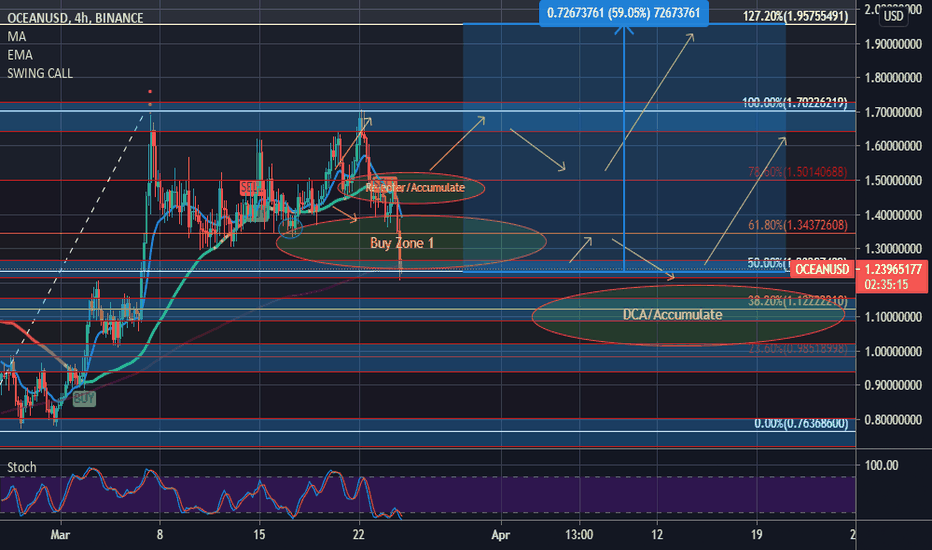Image resolution: width=932 pixels, height=550 pixels.
Task: Select the SWING CALL indicator label
Action: [40, 74]
